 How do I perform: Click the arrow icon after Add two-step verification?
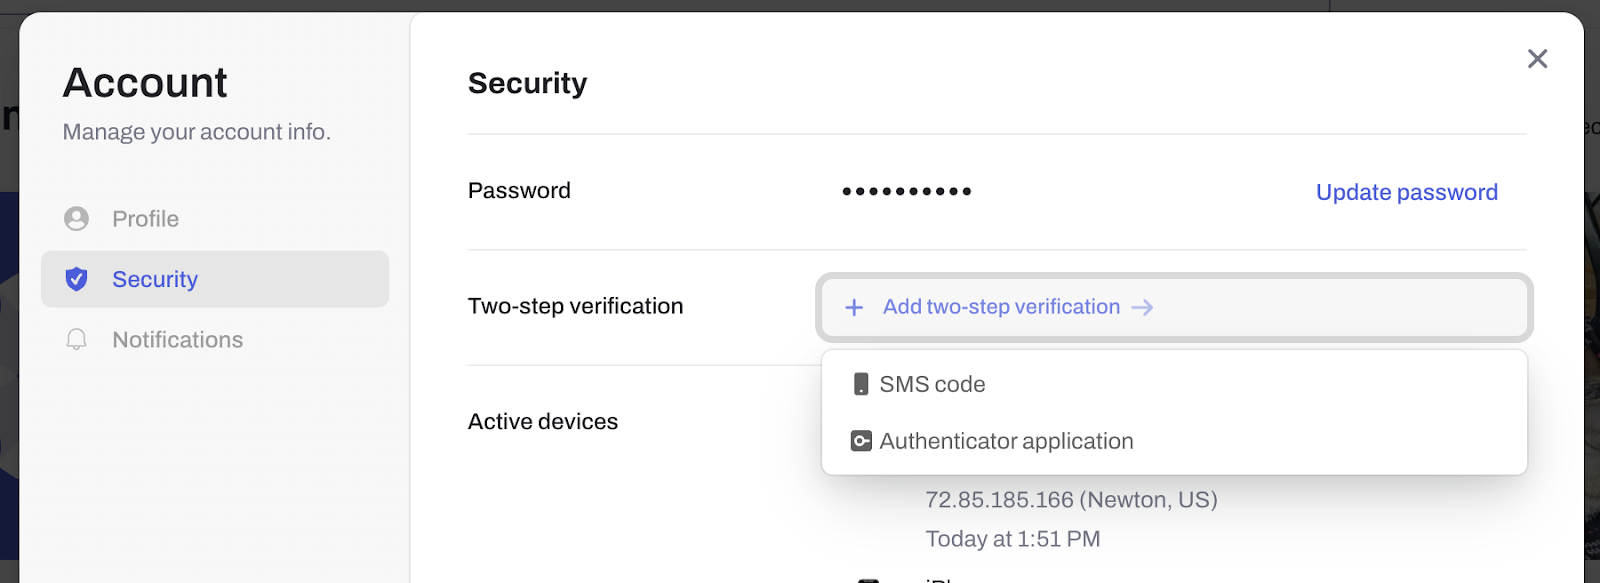1142,307
